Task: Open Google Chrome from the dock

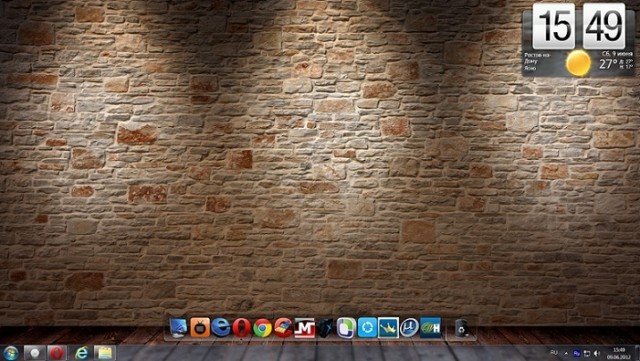Action: pyautogui.click(x=262, y=328)
